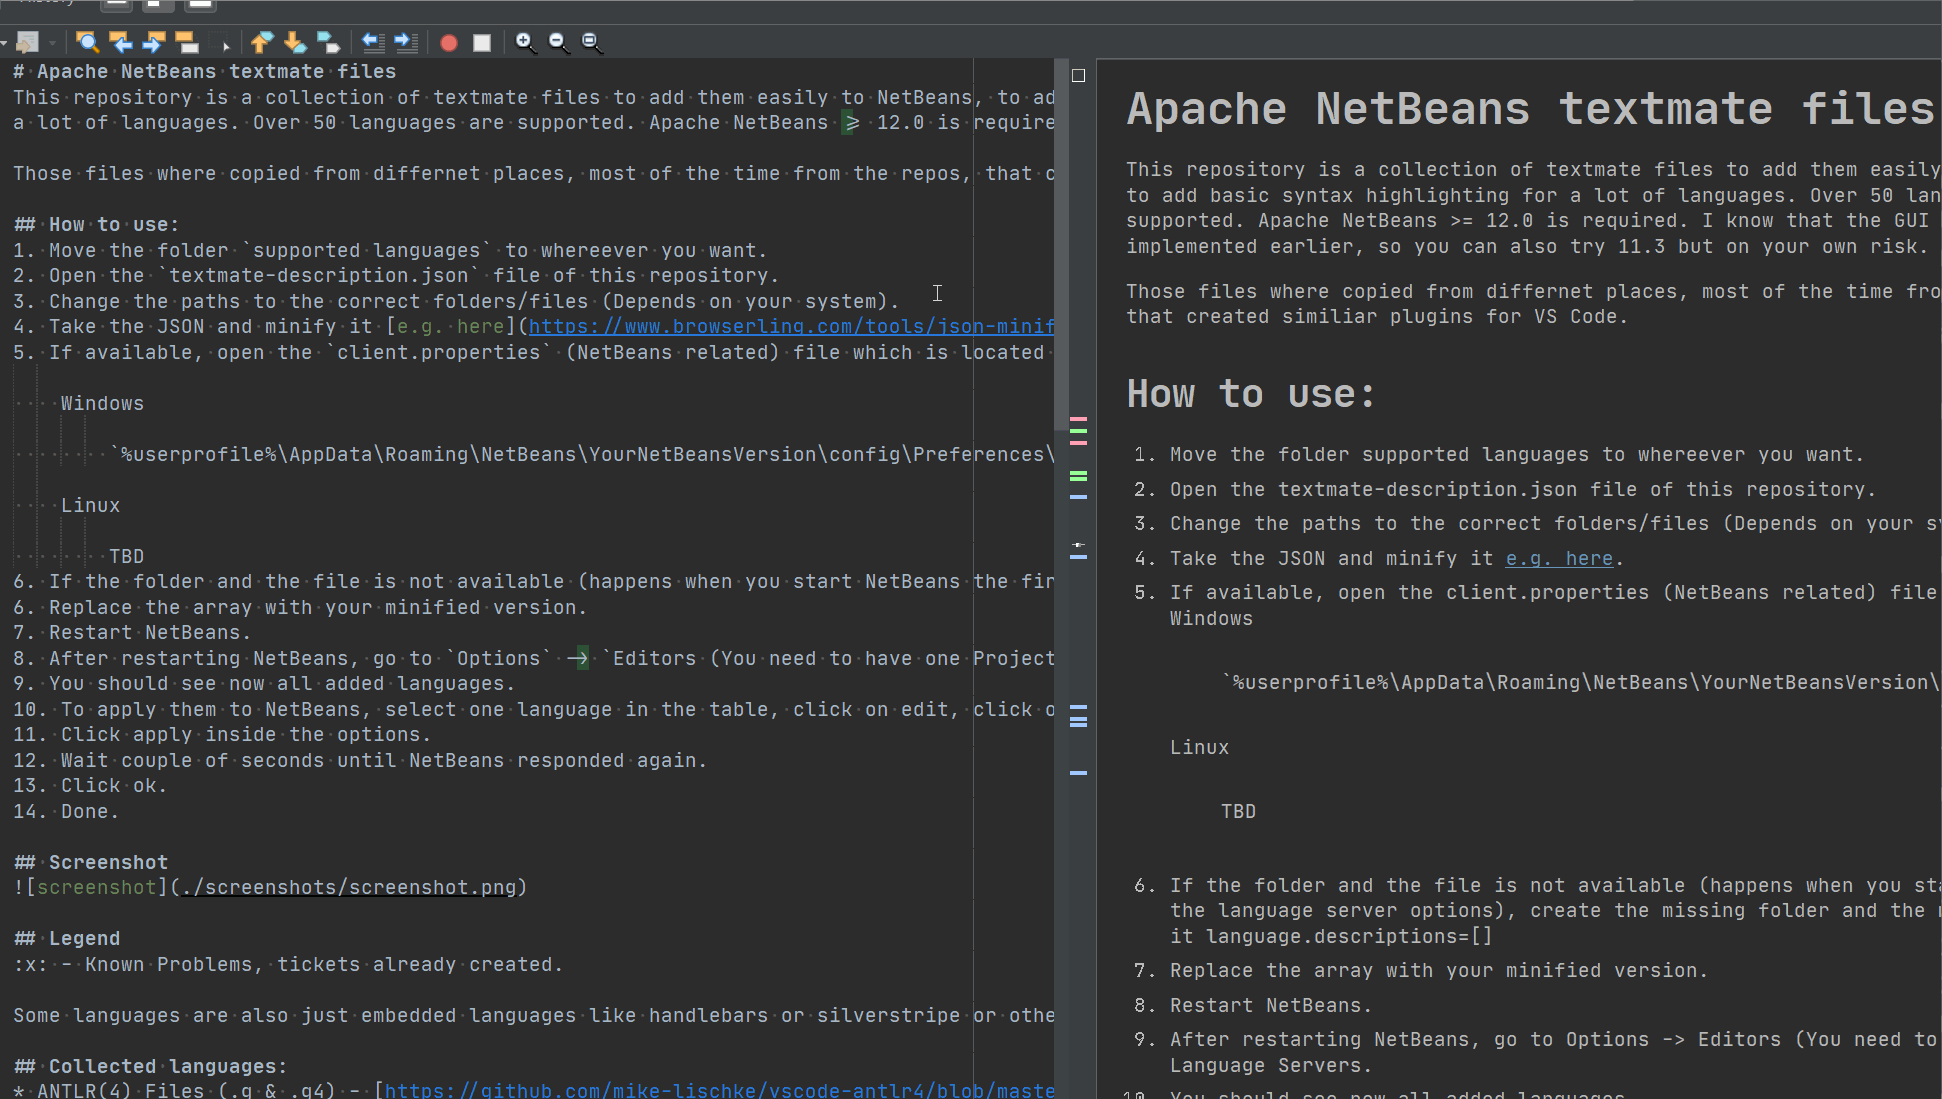Viewport: 1942px width, 1099px height.
Task: Stop macro recording square button
Action: [482, 42]
